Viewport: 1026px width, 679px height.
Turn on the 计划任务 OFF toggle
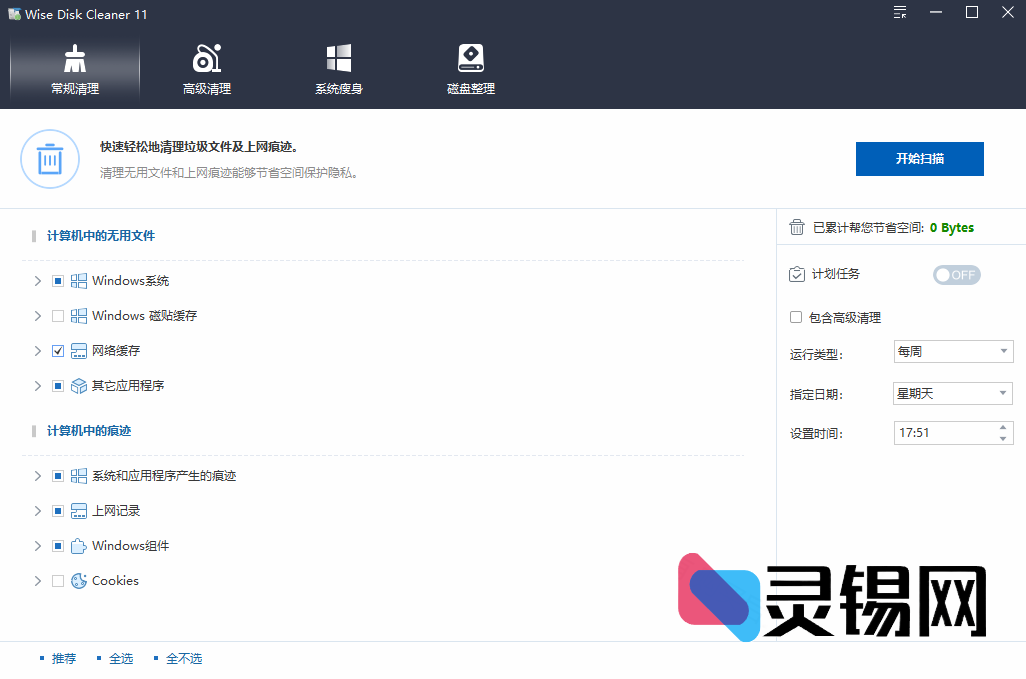(956, 274)
